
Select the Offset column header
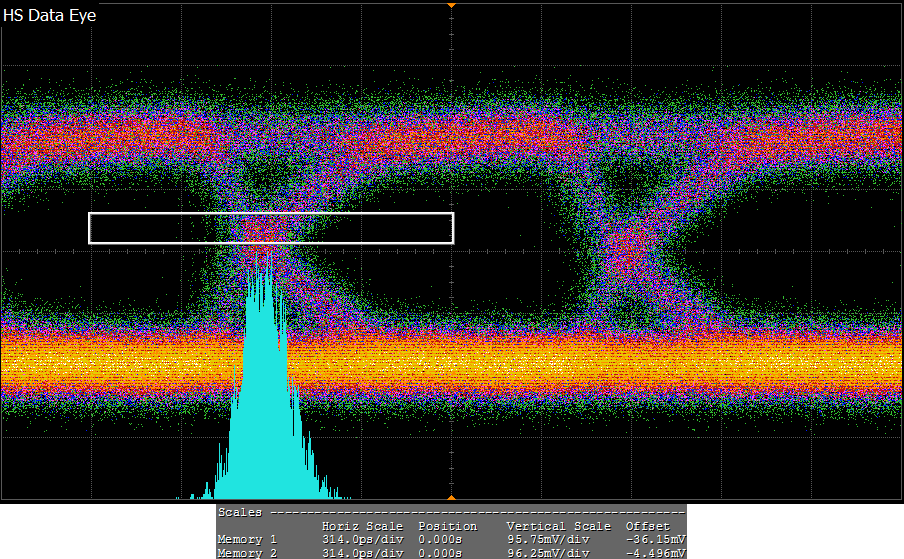[x=646, y=526]
